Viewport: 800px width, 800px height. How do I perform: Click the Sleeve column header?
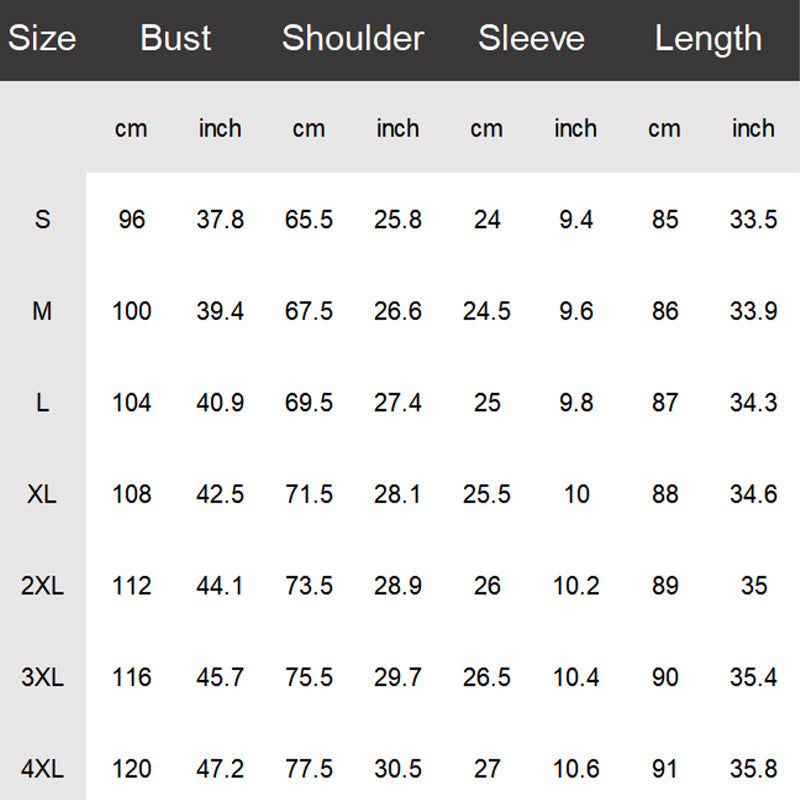click(x=531, y=39)
